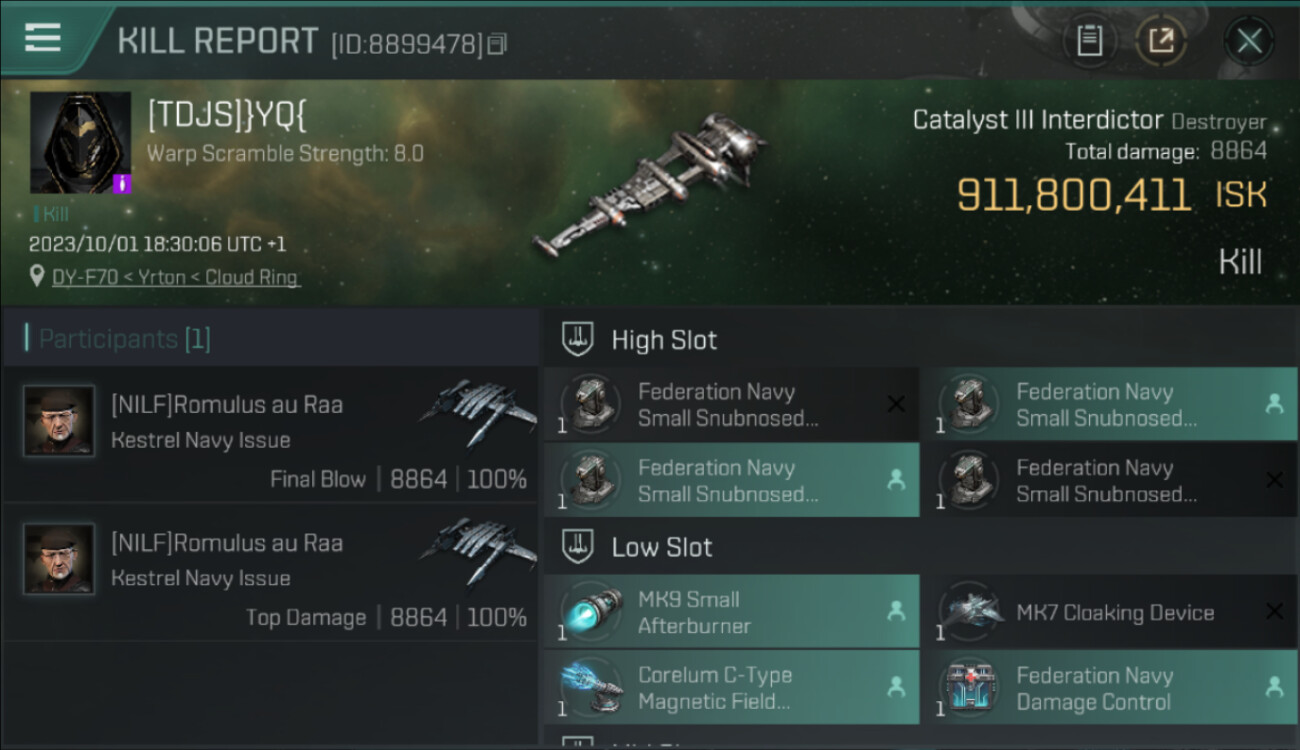
Task: Share the kill report externally
Action: tap(1161, 41)
